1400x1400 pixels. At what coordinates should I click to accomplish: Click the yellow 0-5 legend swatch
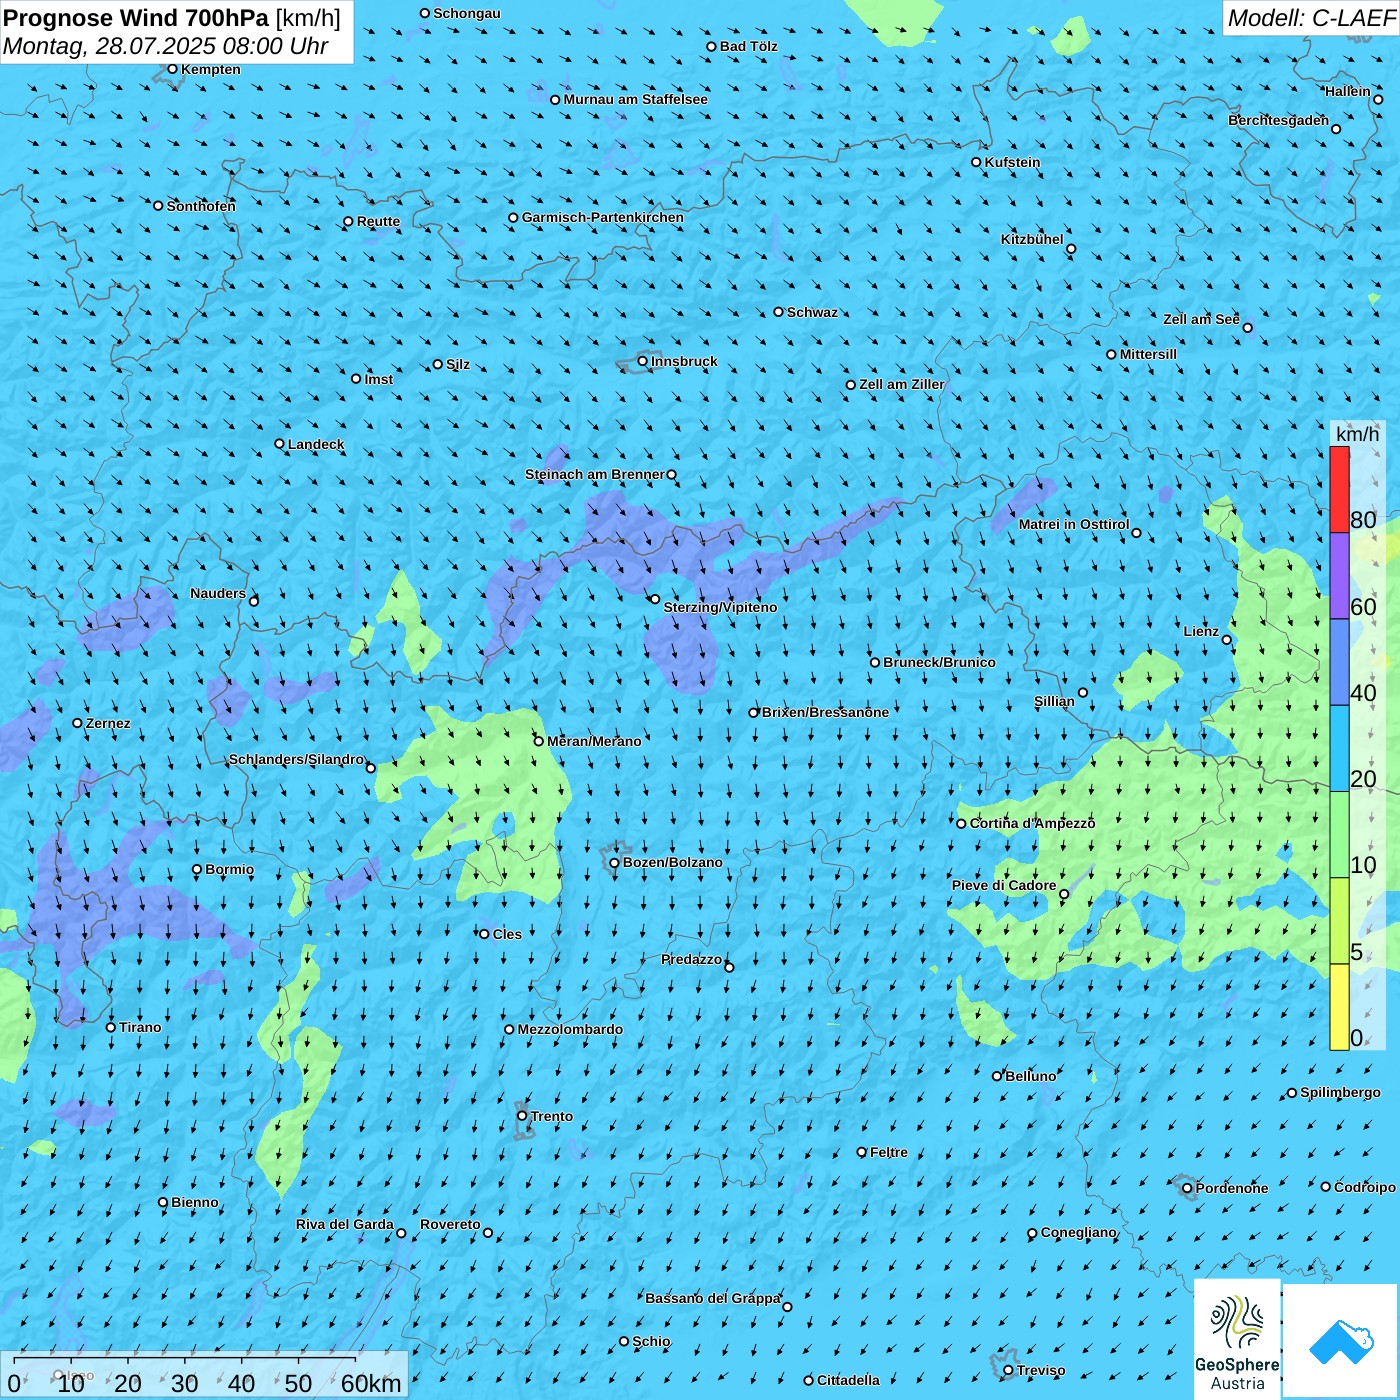click(x=1339, y=1007)
